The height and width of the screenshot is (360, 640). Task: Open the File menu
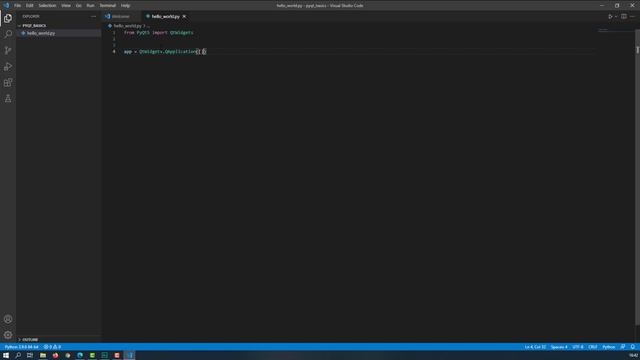[x=18, y=6]
